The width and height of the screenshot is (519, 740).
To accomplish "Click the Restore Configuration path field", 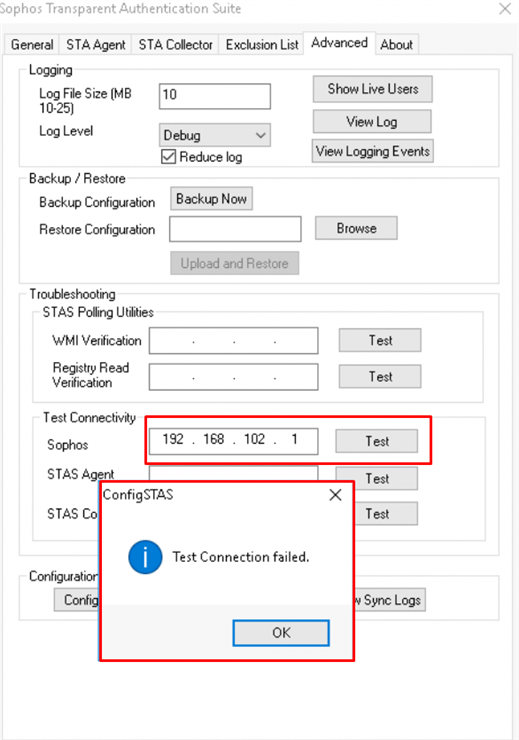I will [x=235, y=229].
